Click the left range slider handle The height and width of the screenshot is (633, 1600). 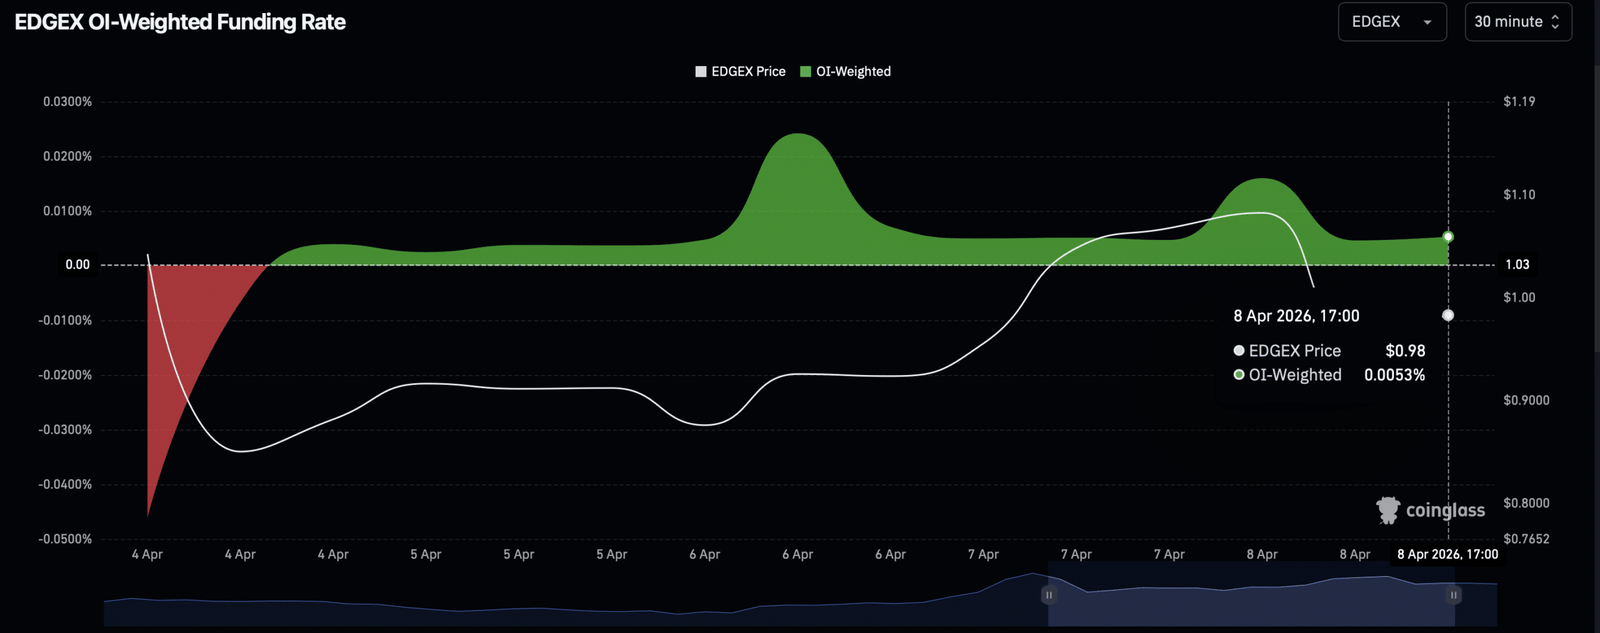pyautogui.click(x=1048, y=595)
